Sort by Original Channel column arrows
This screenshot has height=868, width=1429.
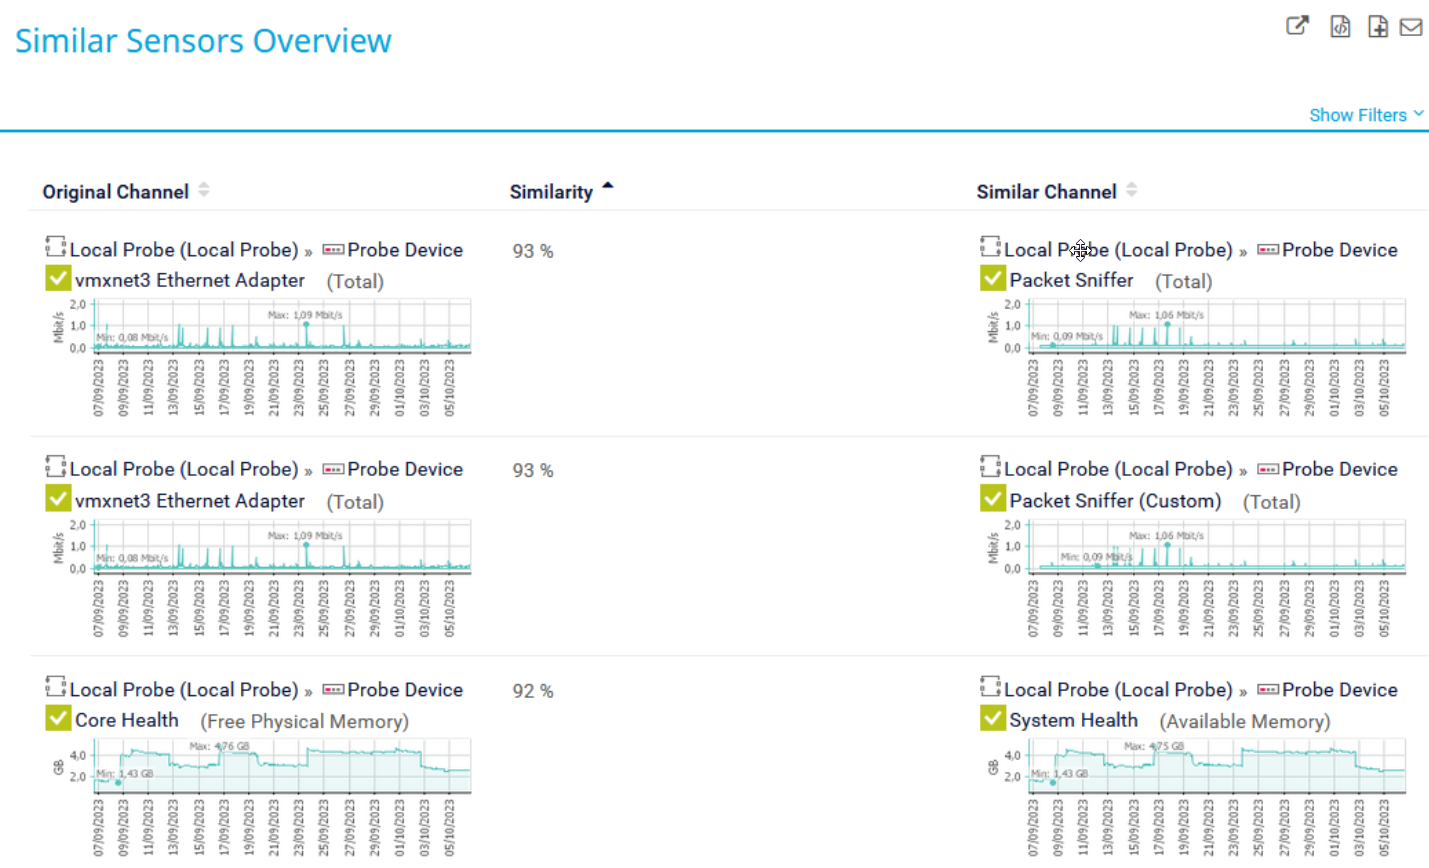204,190
